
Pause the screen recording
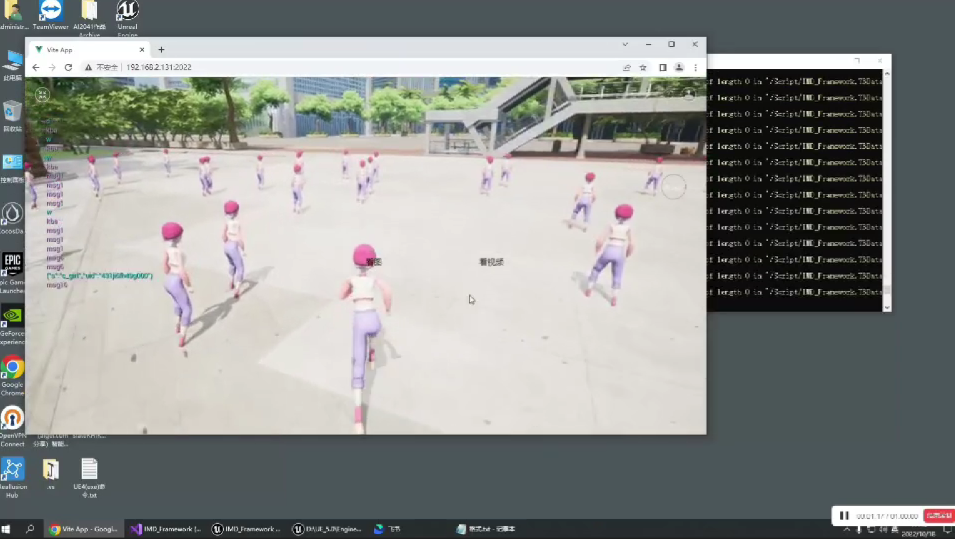[x=844, y=516]
